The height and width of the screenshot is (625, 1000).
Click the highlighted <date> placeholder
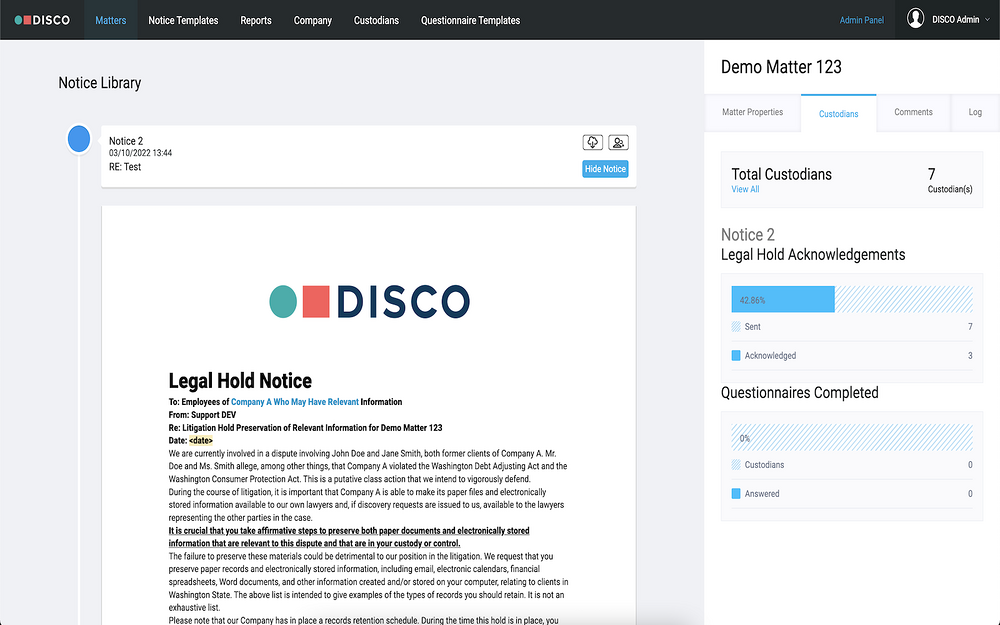[x=201, y=441]
